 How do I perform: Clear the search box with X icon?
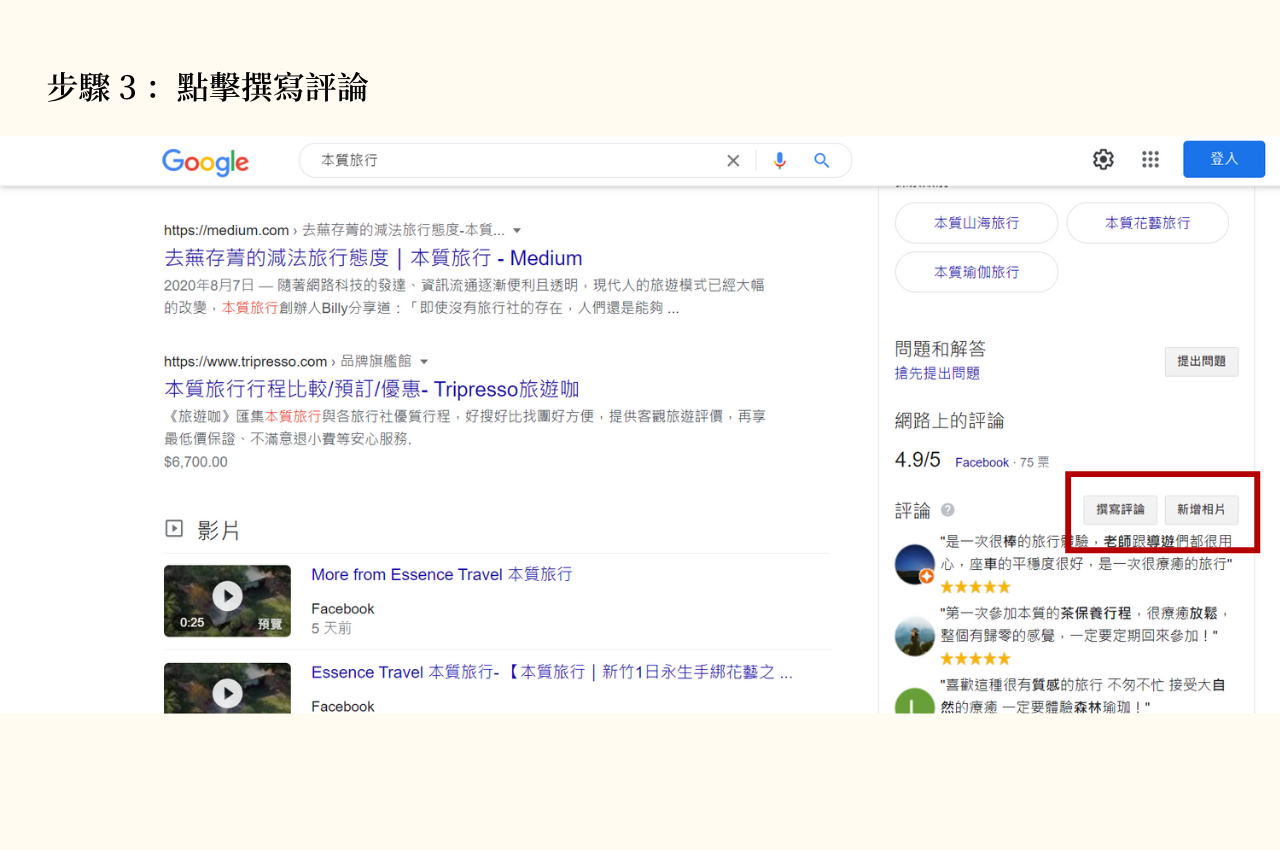pos(733,161)
